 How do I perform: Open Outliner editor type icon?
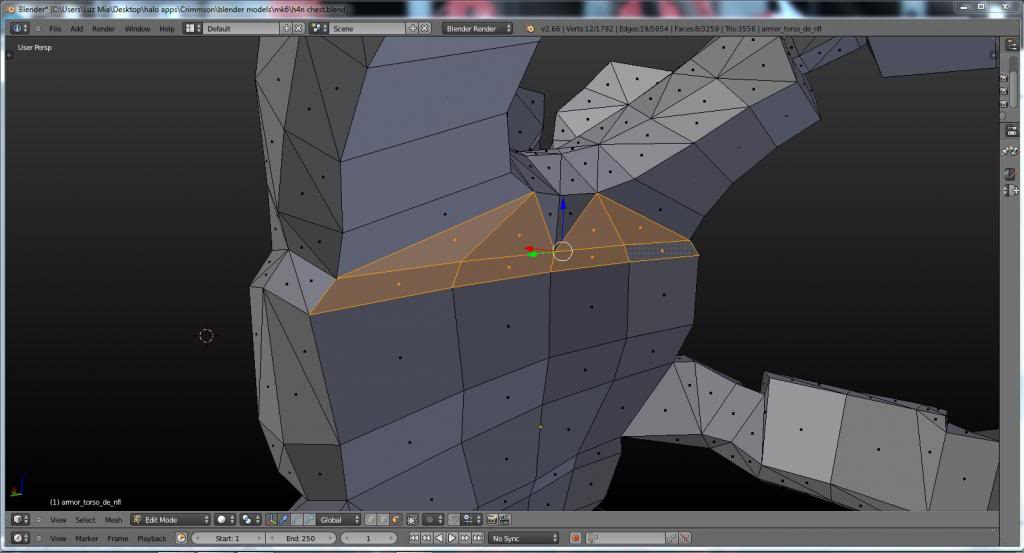pos(1012,44)
